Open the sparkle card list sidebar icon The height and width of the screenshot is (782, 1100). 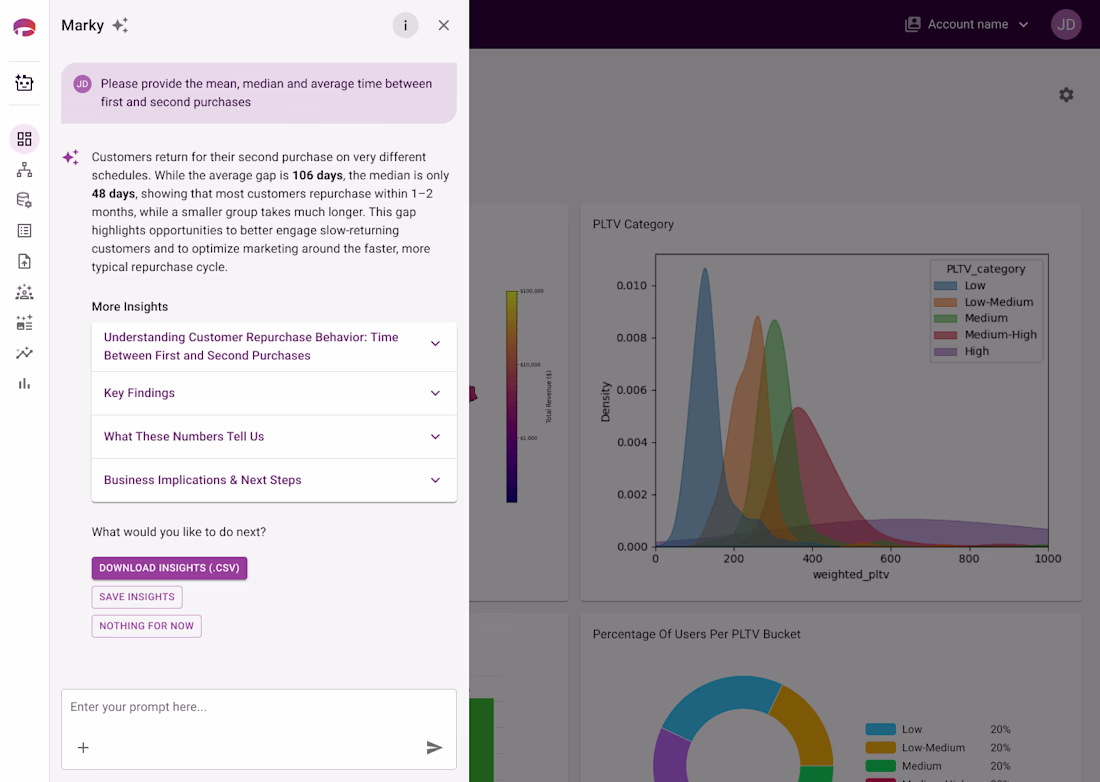pos(24,323)
